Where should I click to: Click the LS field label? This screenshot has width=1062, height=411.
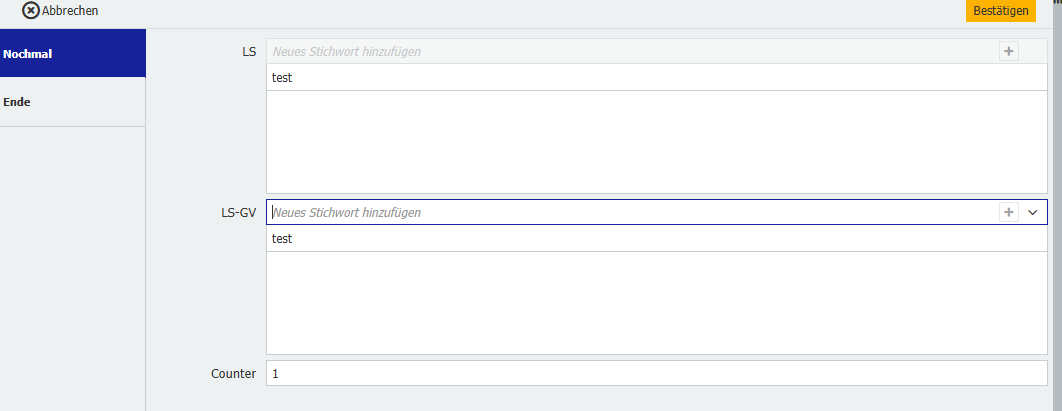(249, 51)
